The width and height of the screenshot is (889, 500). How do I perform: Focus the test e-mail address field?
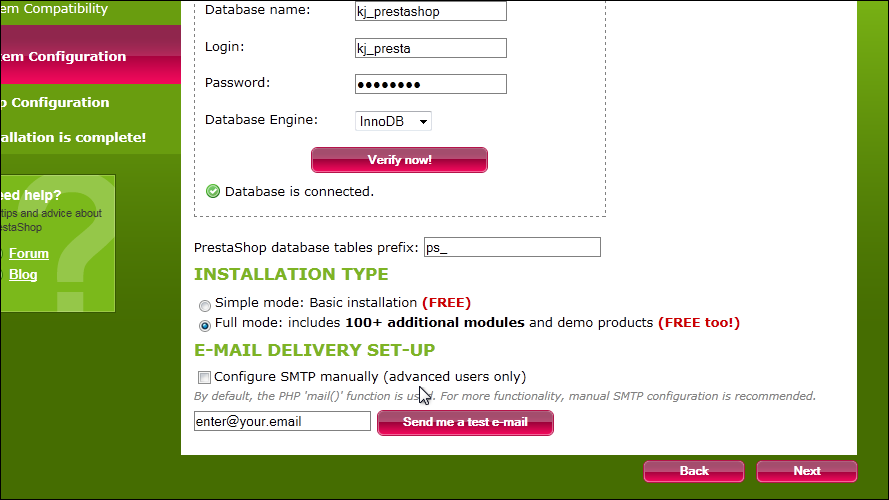click(x=282, y=421)
